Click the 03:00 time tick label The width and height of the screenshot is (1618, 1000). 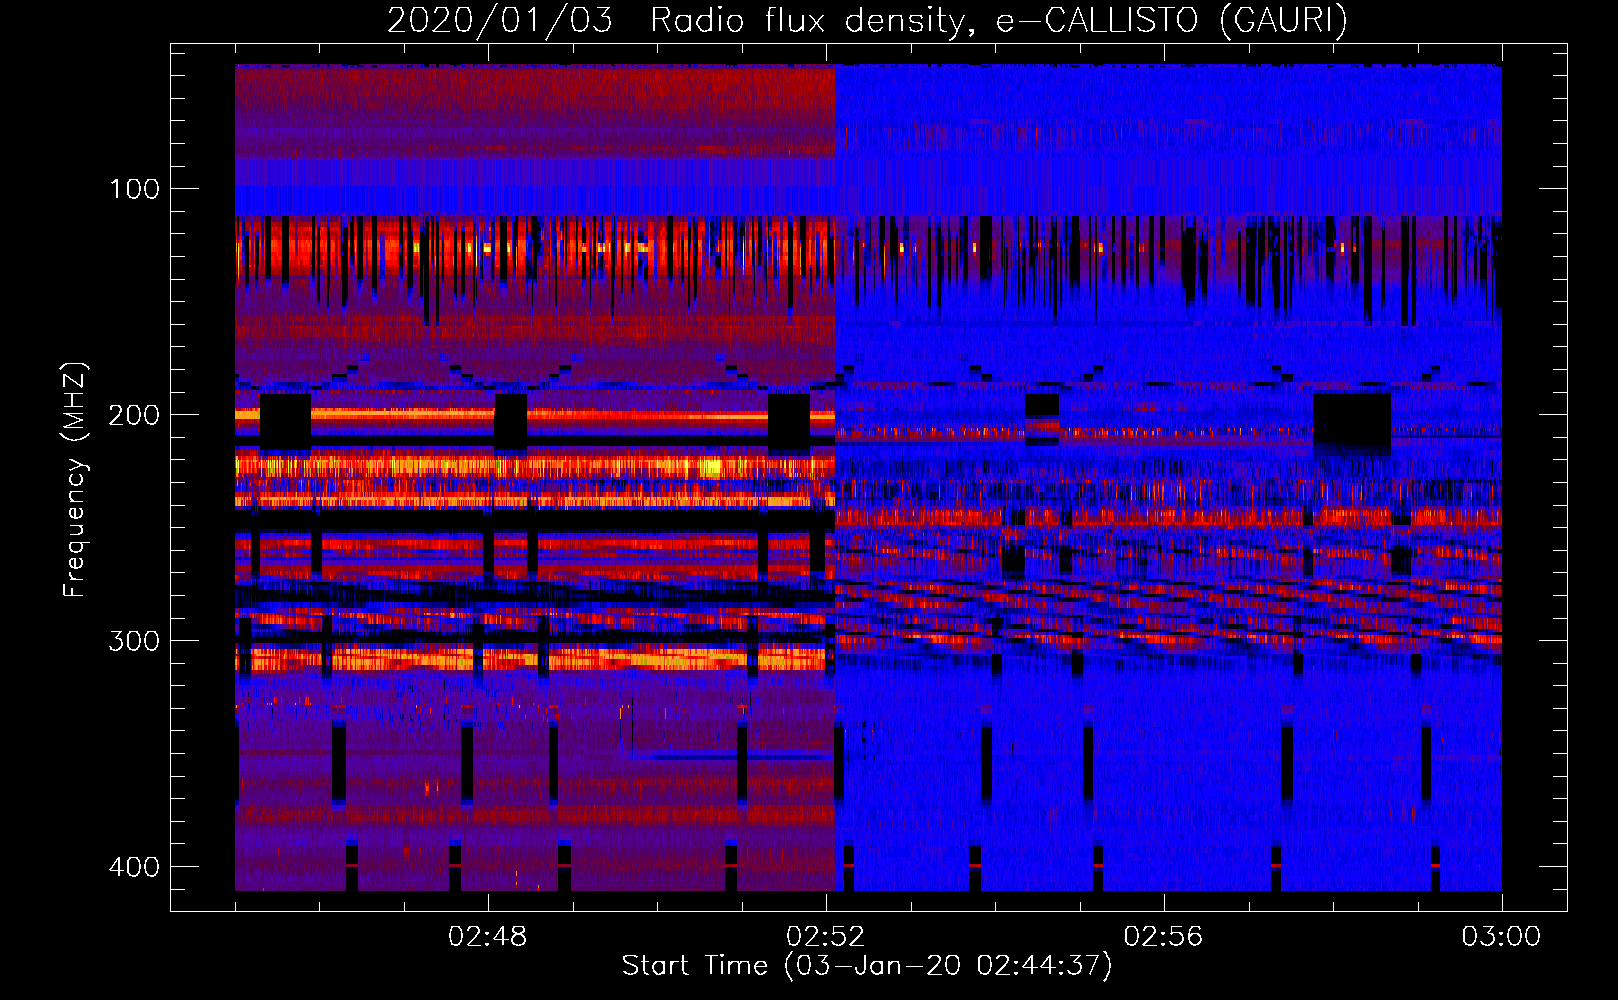[x=1501, y=937]
